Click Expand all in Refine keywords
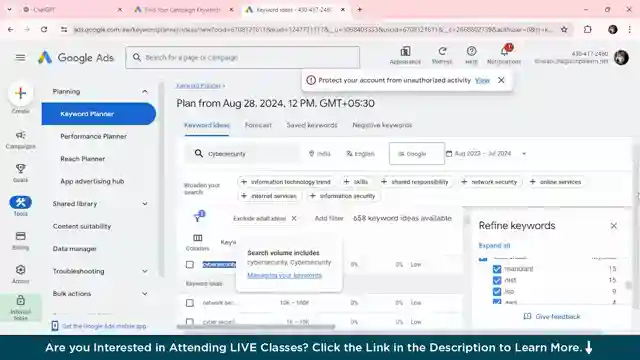Viewport: 640px width, 360px height. coord(494,246)
